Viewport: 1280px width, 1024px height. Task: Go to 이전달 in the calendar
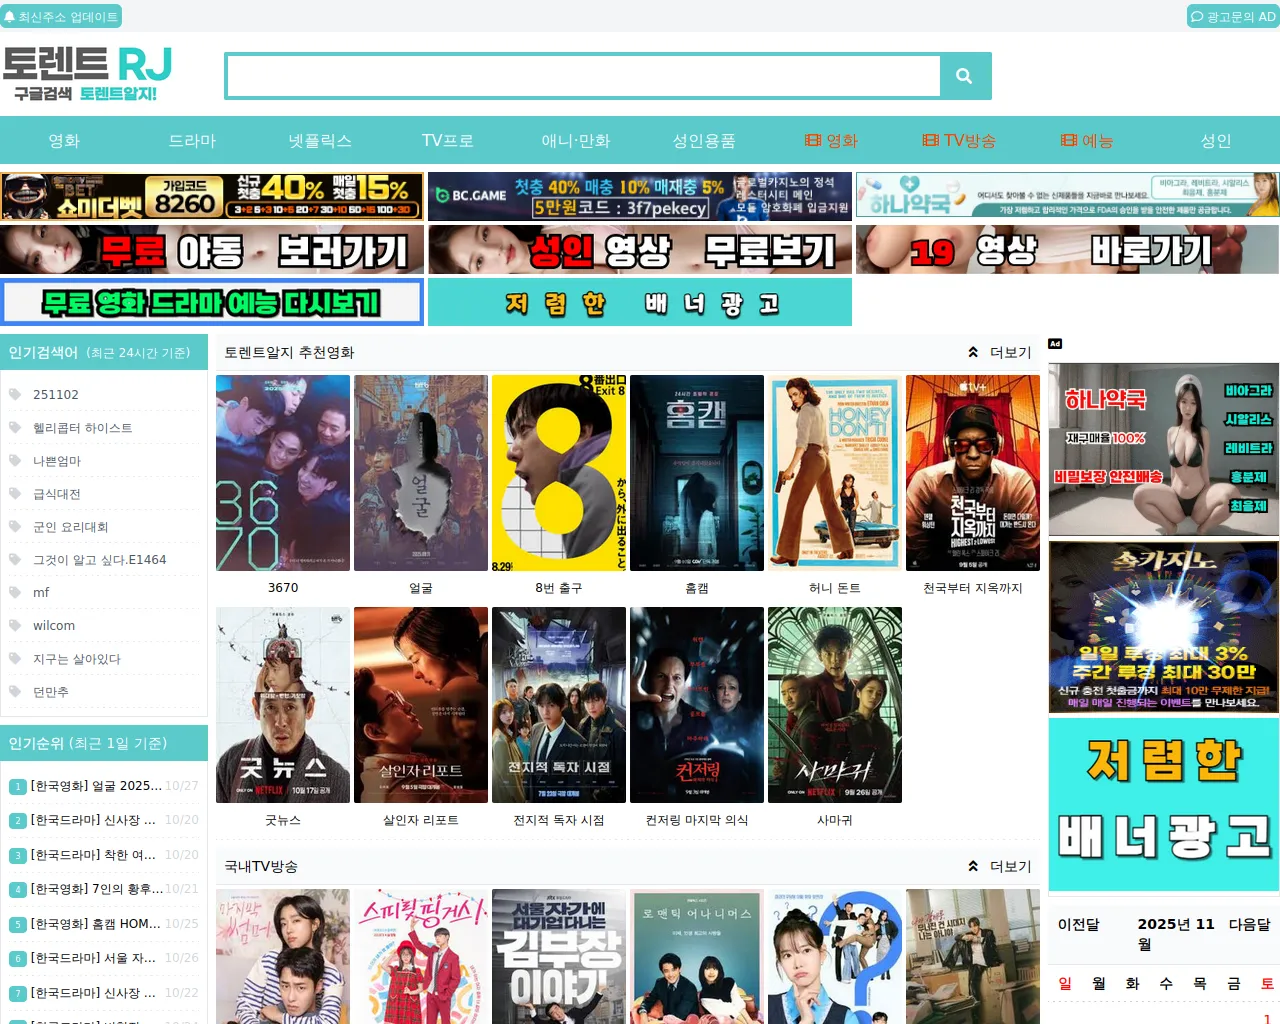tap(1078, 925)
